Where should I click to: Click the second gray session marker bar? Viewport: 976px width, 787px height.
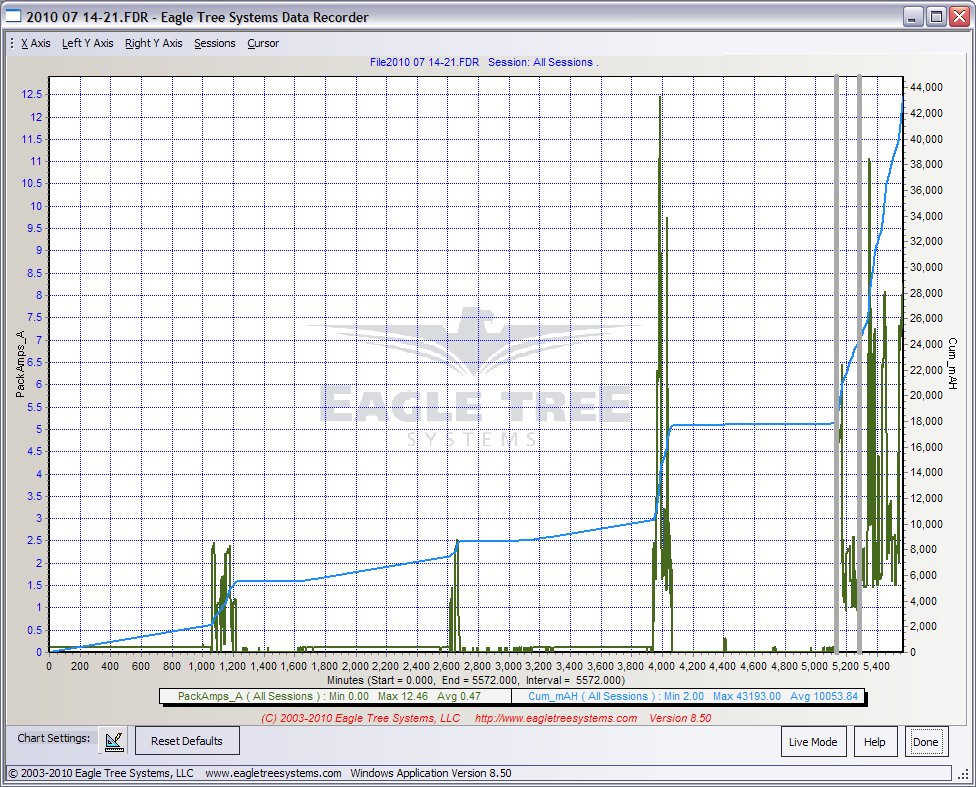click(x=859, y=360)
